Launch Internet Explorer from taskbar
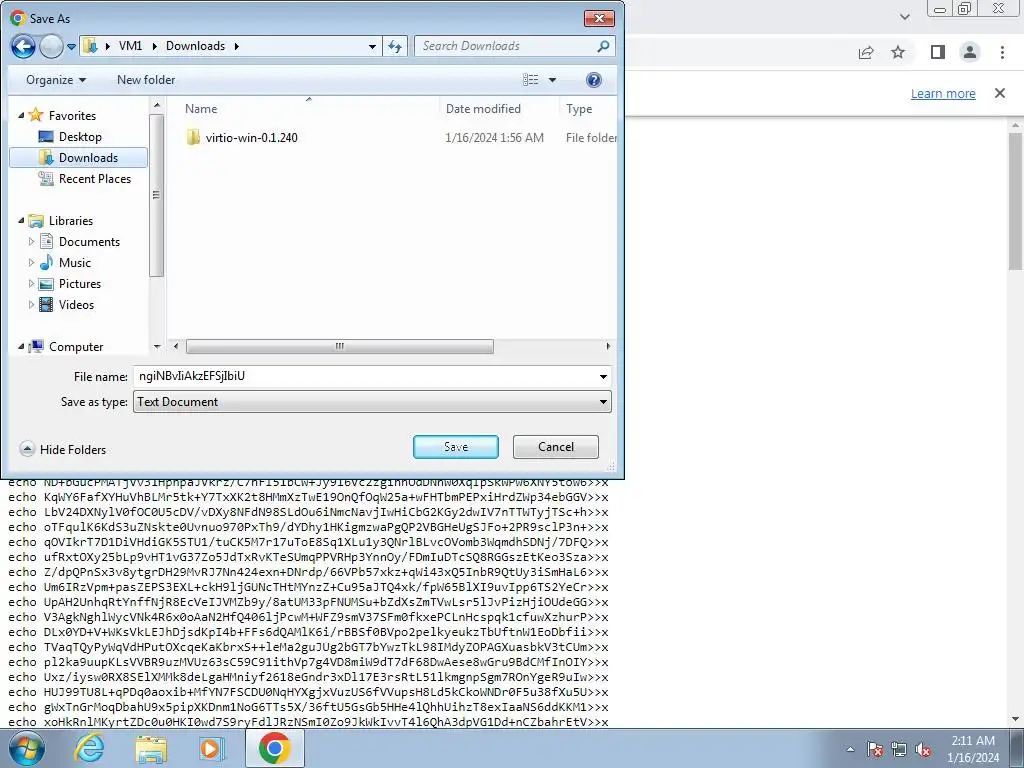 point(89,748)
